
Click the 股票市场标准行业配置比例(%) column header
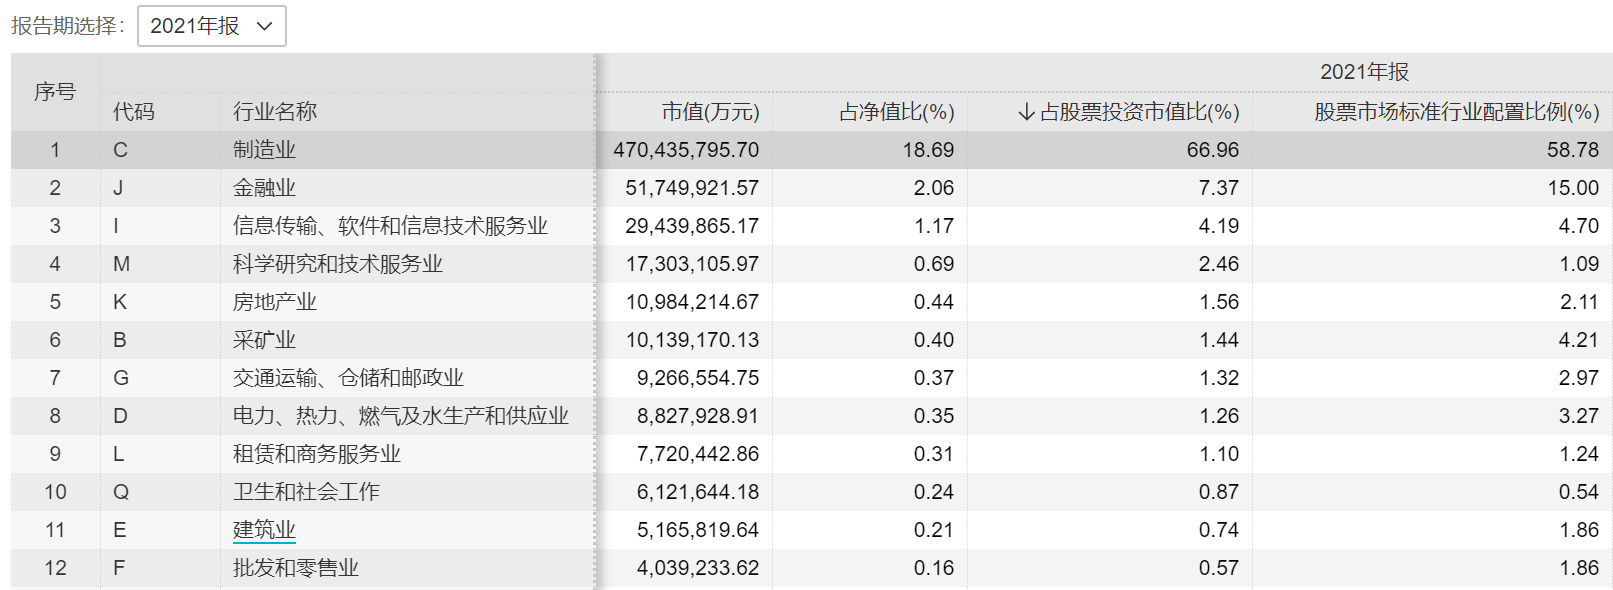click(1456, 112)
